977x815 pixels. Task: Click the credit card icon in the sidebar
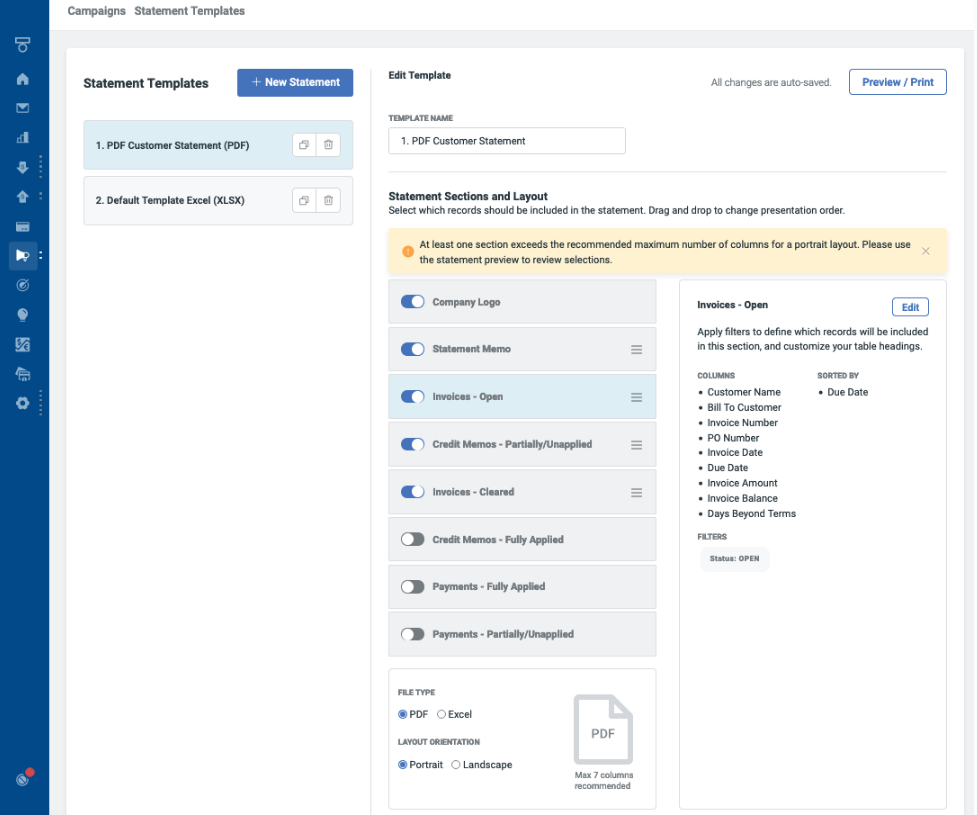pos(22,226)
